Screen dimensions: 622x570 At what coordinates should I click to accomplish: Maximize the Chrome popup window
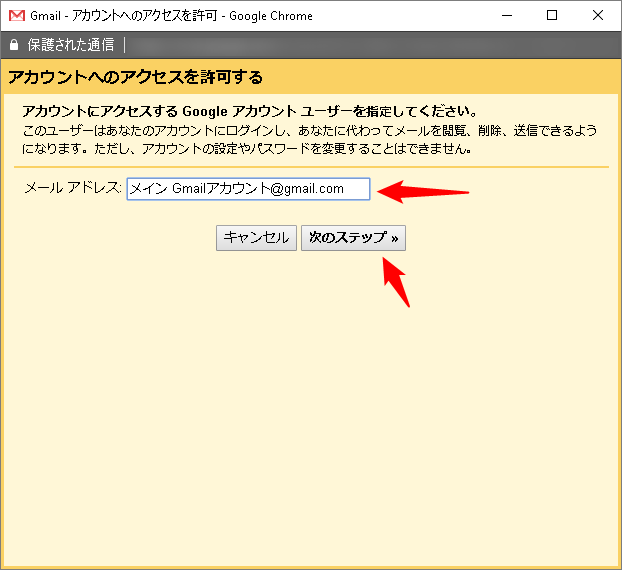552,15
